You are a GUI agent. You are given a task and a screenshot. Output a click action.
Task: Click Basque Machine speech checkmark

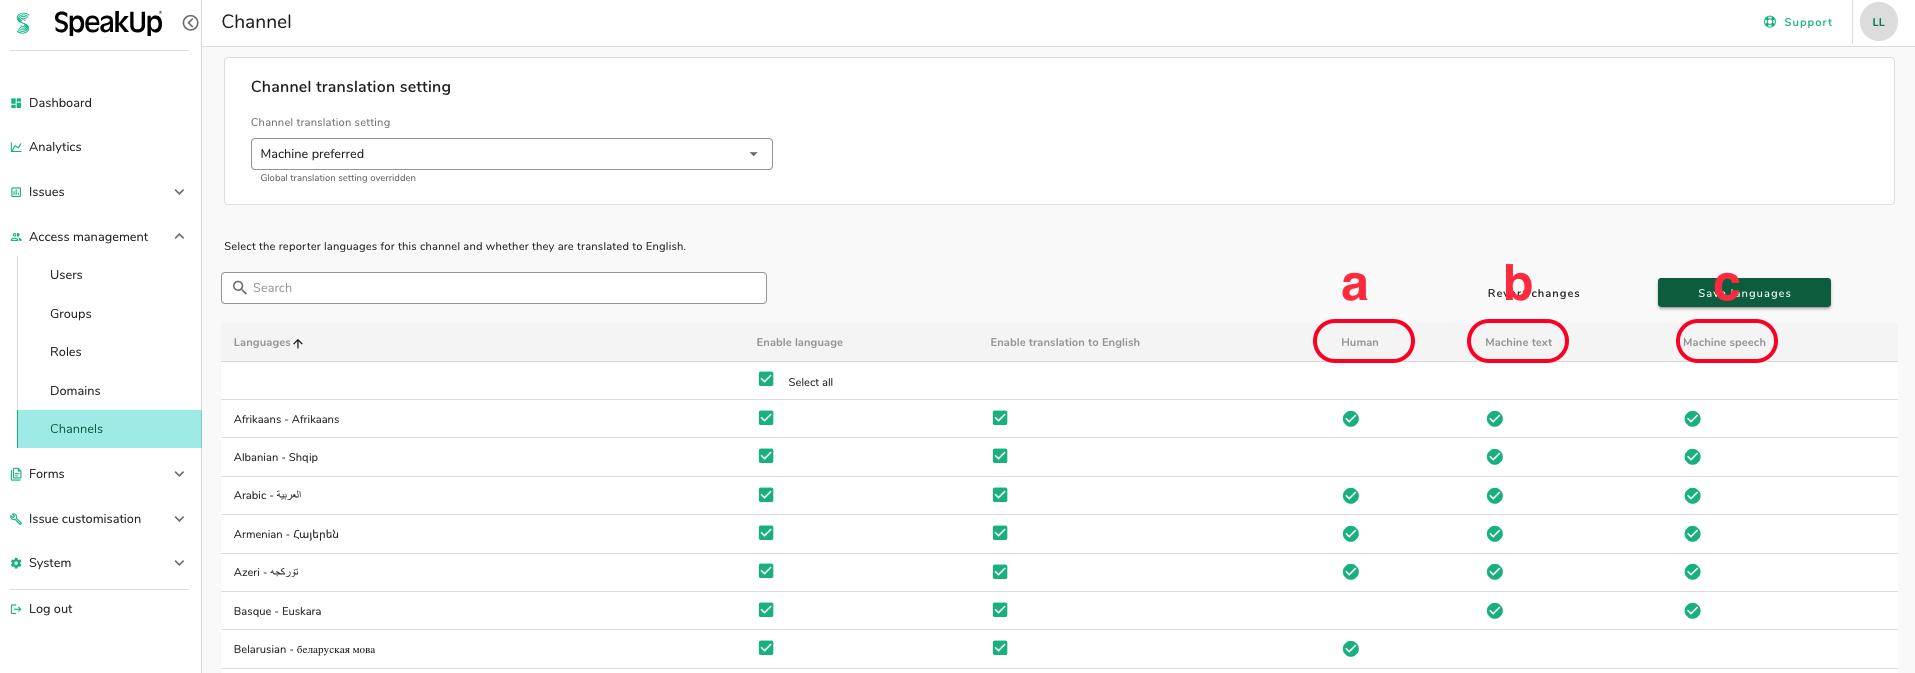[1693, 611]
